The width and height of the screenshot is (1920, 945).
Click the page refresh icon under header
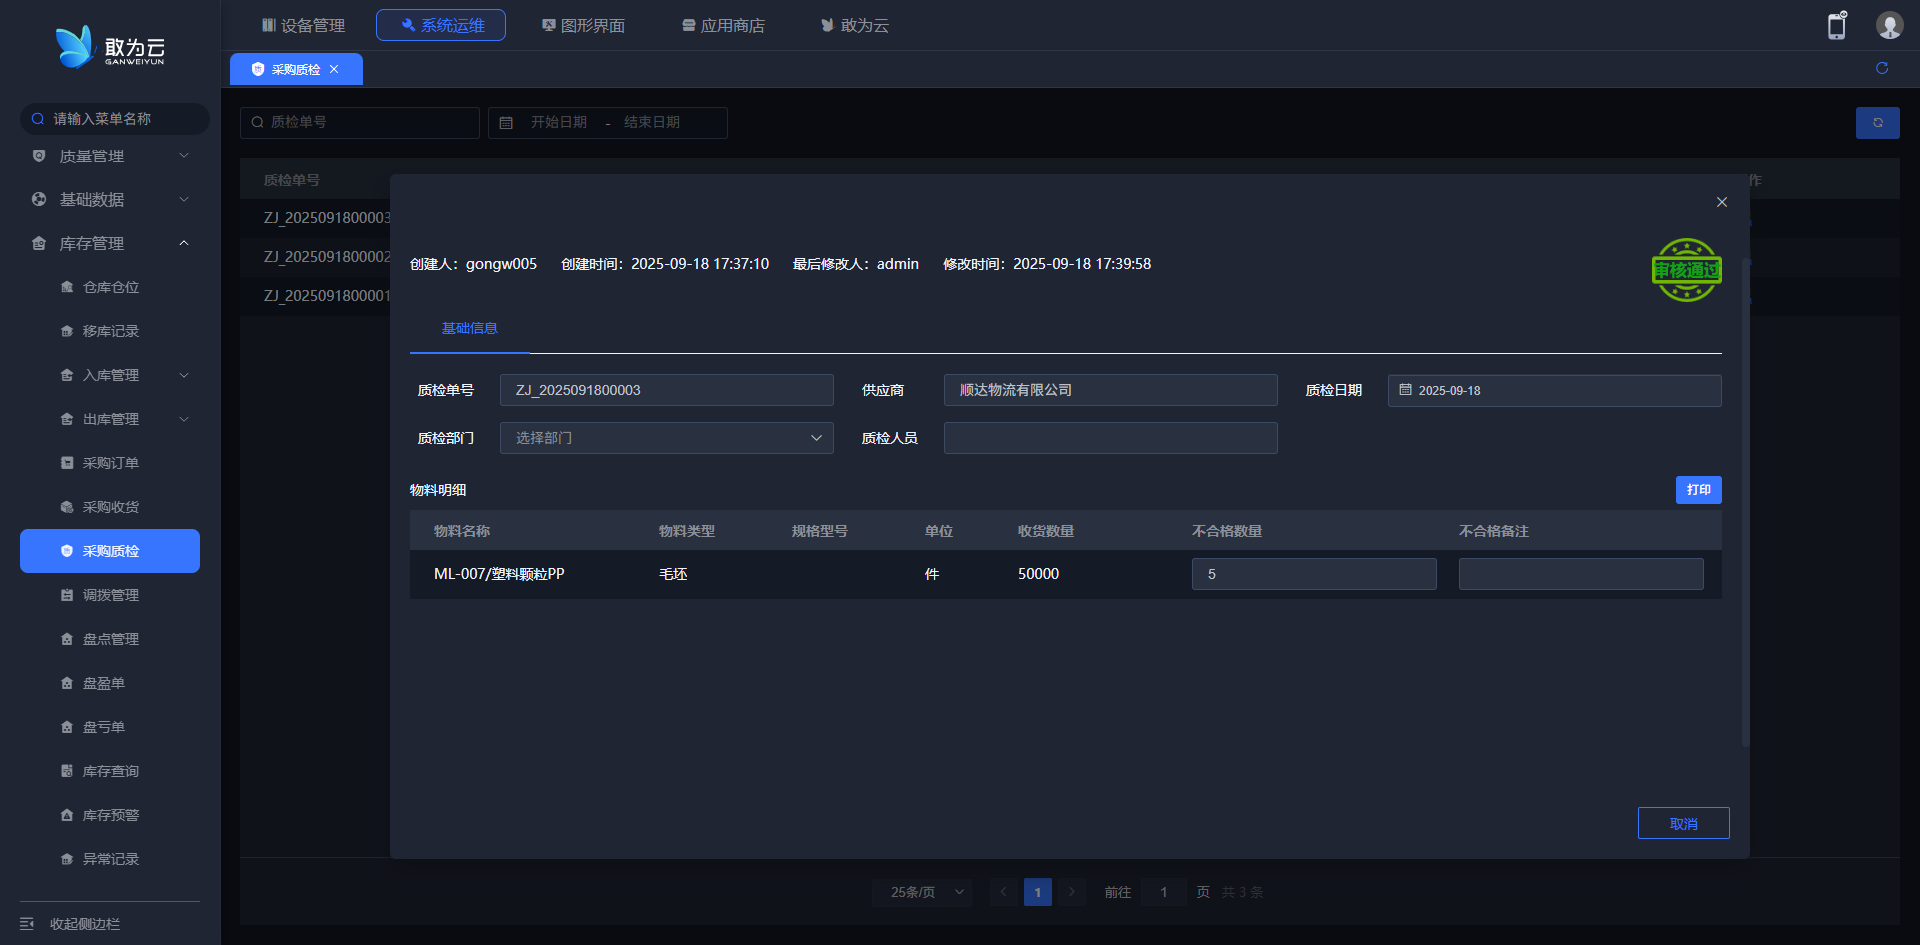click(1881, 68)
